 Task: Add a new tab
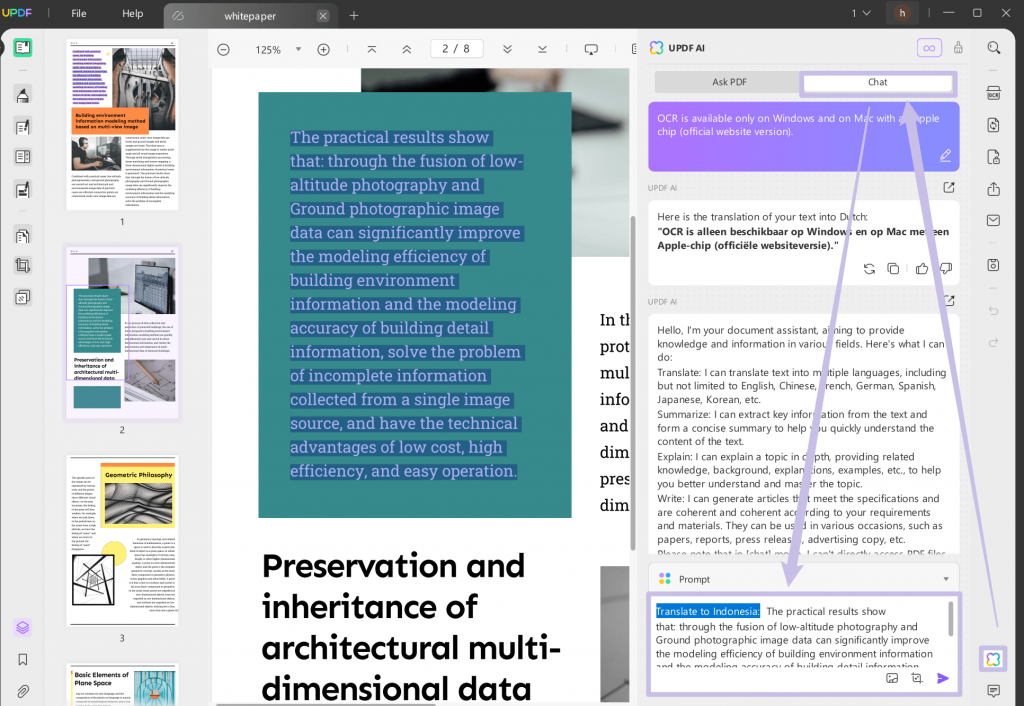[354, 16]
